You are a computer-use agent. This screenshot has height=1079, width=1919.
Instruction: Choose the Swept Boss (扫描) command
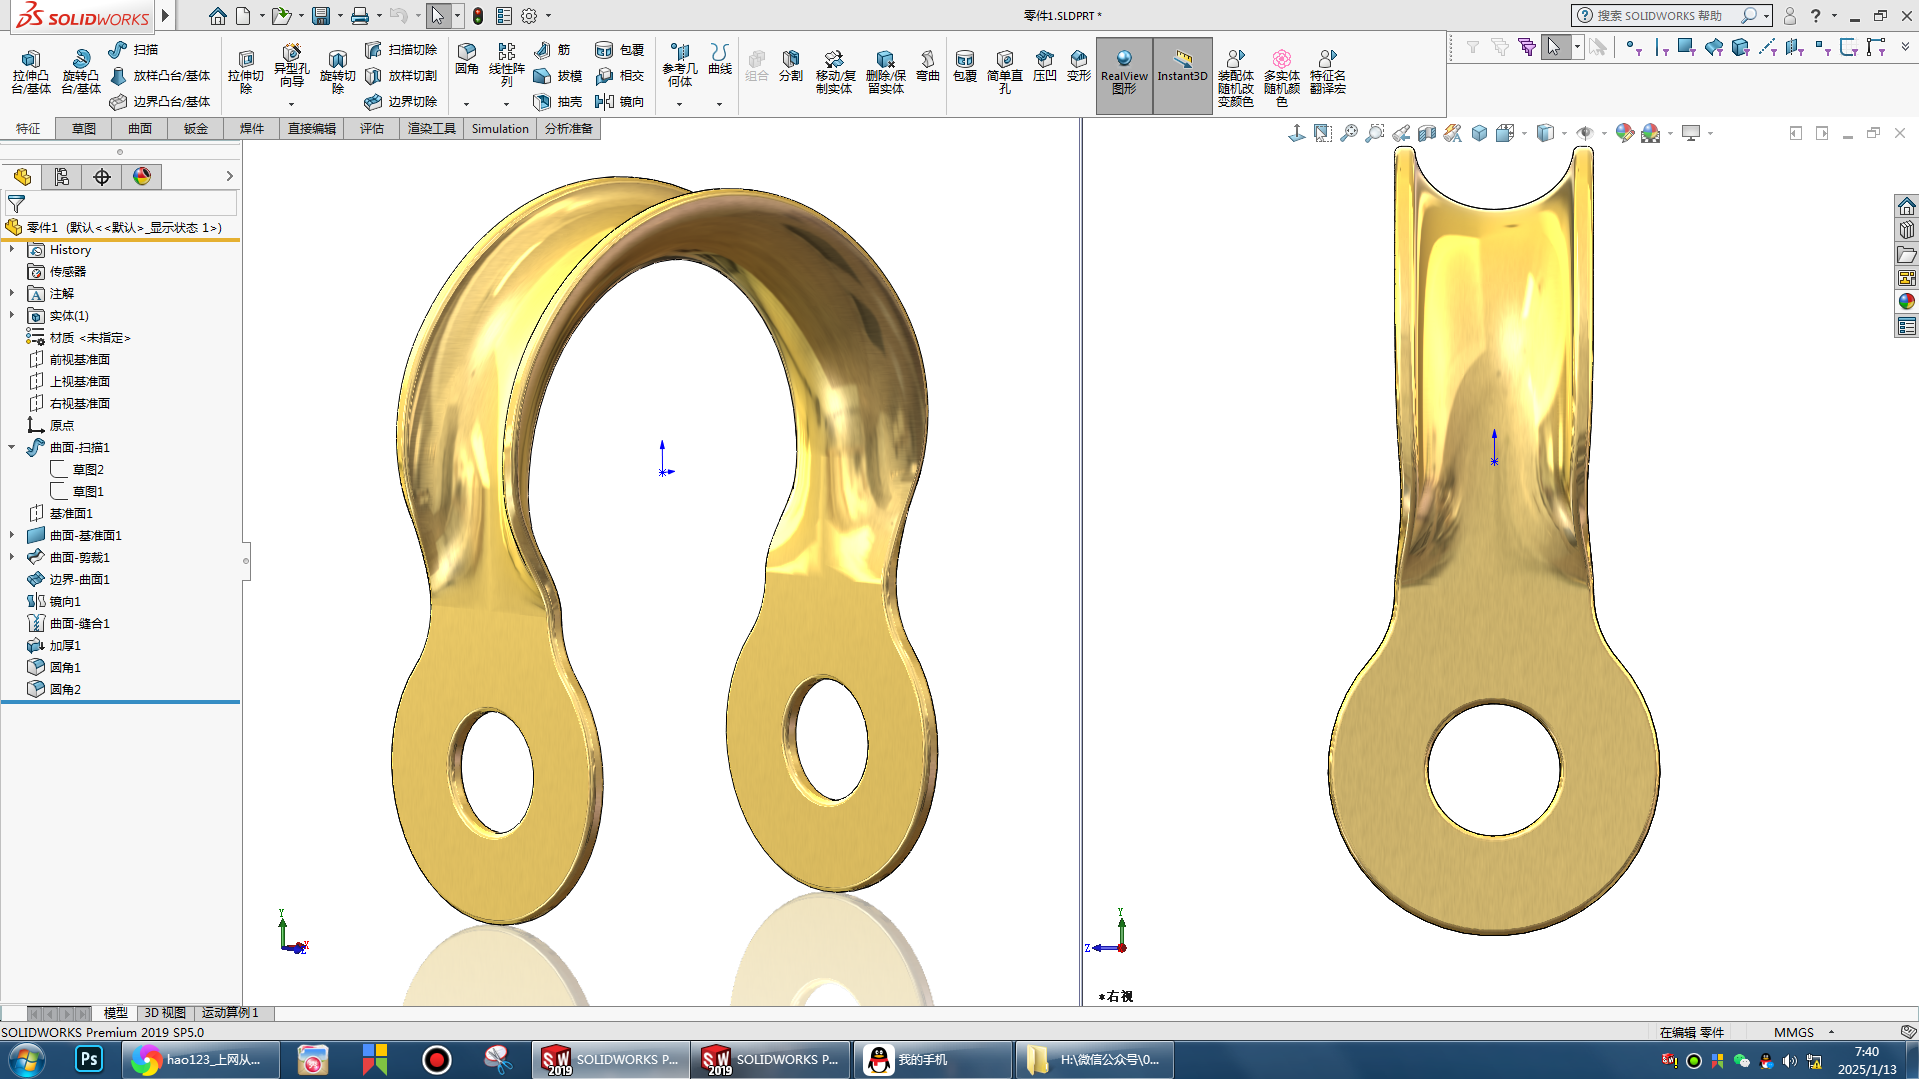point(133,49)
